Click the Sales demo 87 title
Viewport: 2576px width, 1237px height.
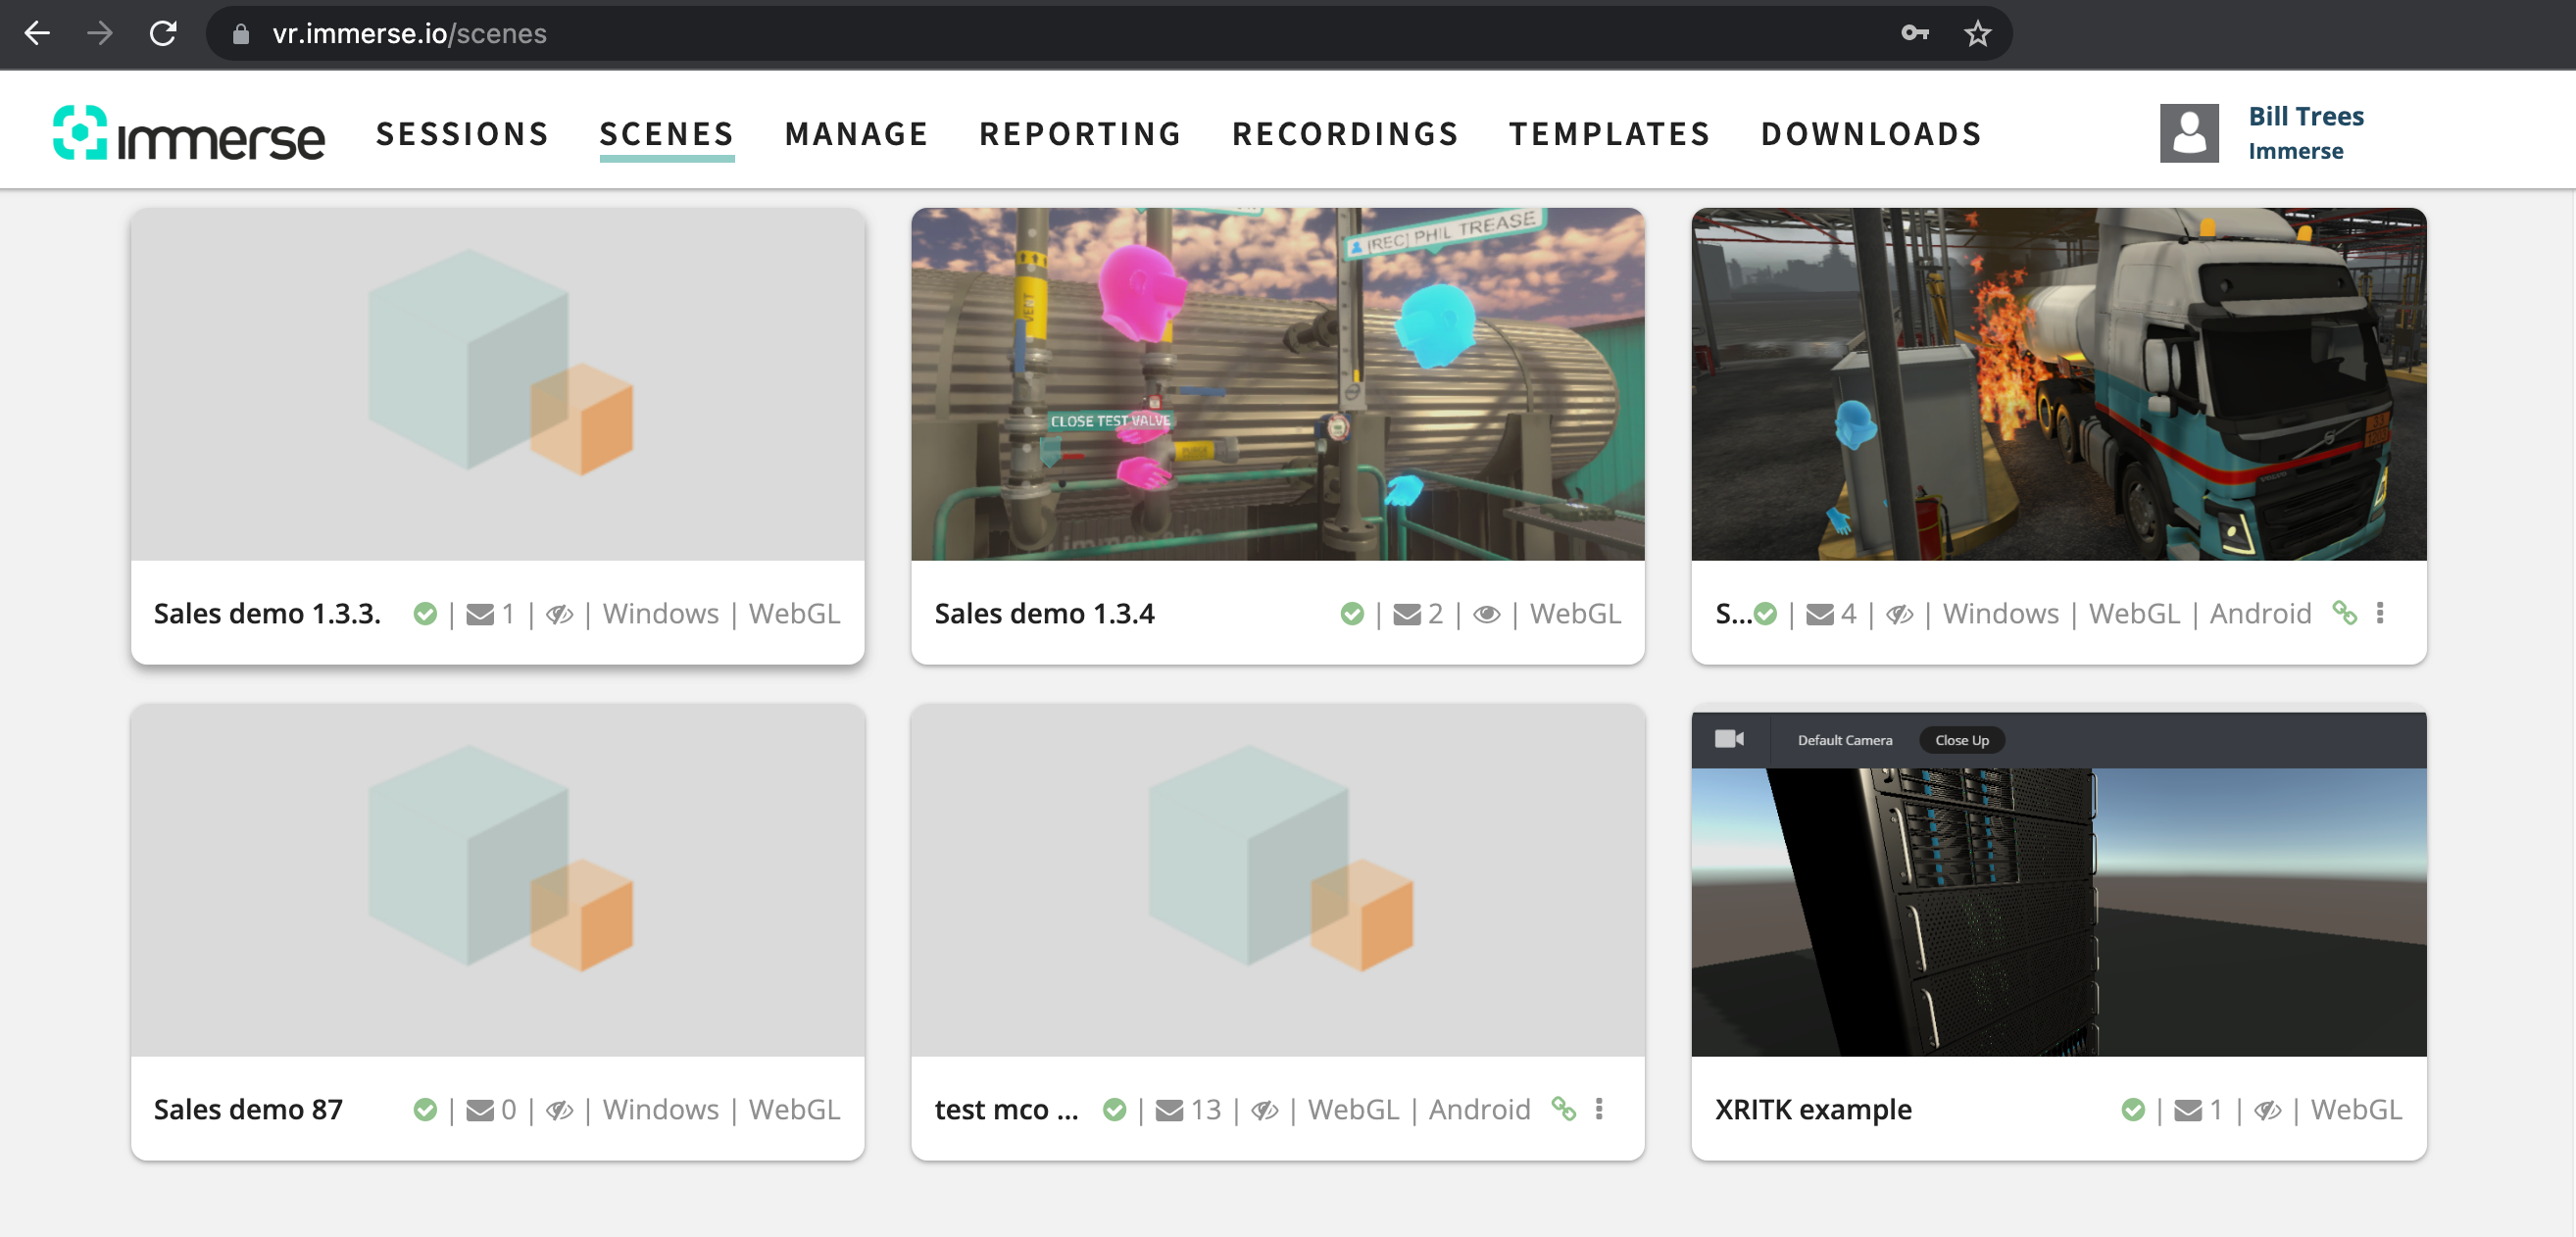(248, 1109)
